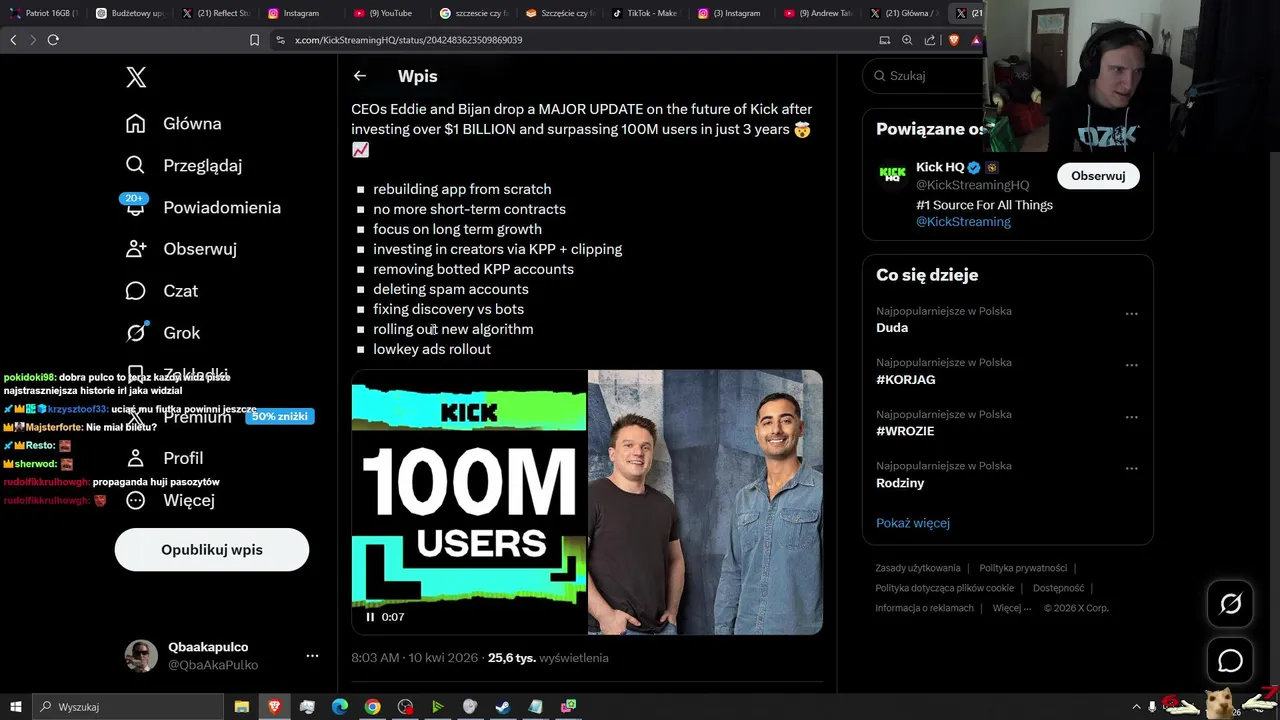Click back arrow next to Wpis

360,76
